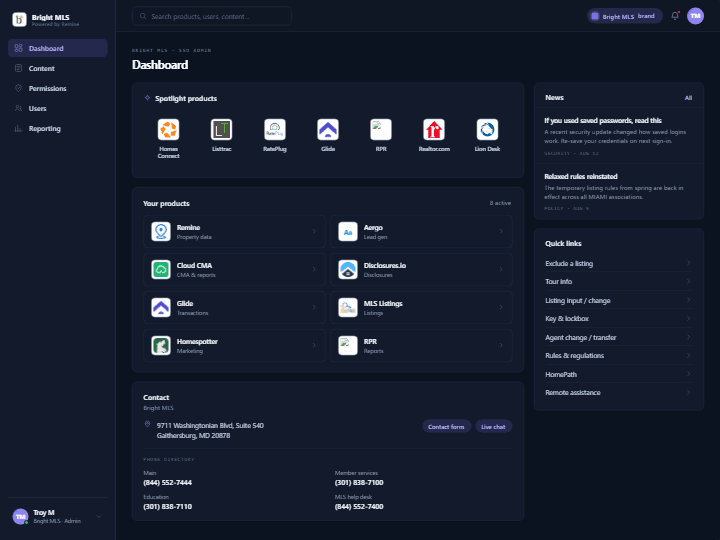Launch Realtor.com spotlight icon
Viewport: 720px width, 540px height.
[434, 129]
